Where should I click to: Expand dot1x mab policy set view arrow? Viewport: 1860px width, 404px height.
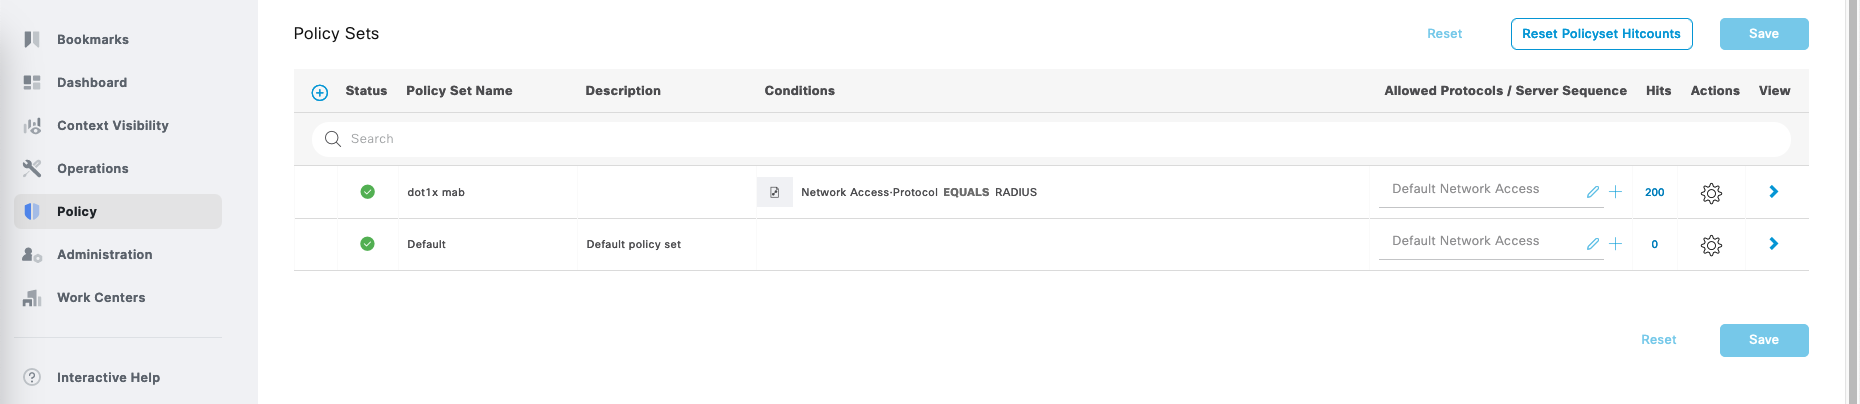(1773, 192)
